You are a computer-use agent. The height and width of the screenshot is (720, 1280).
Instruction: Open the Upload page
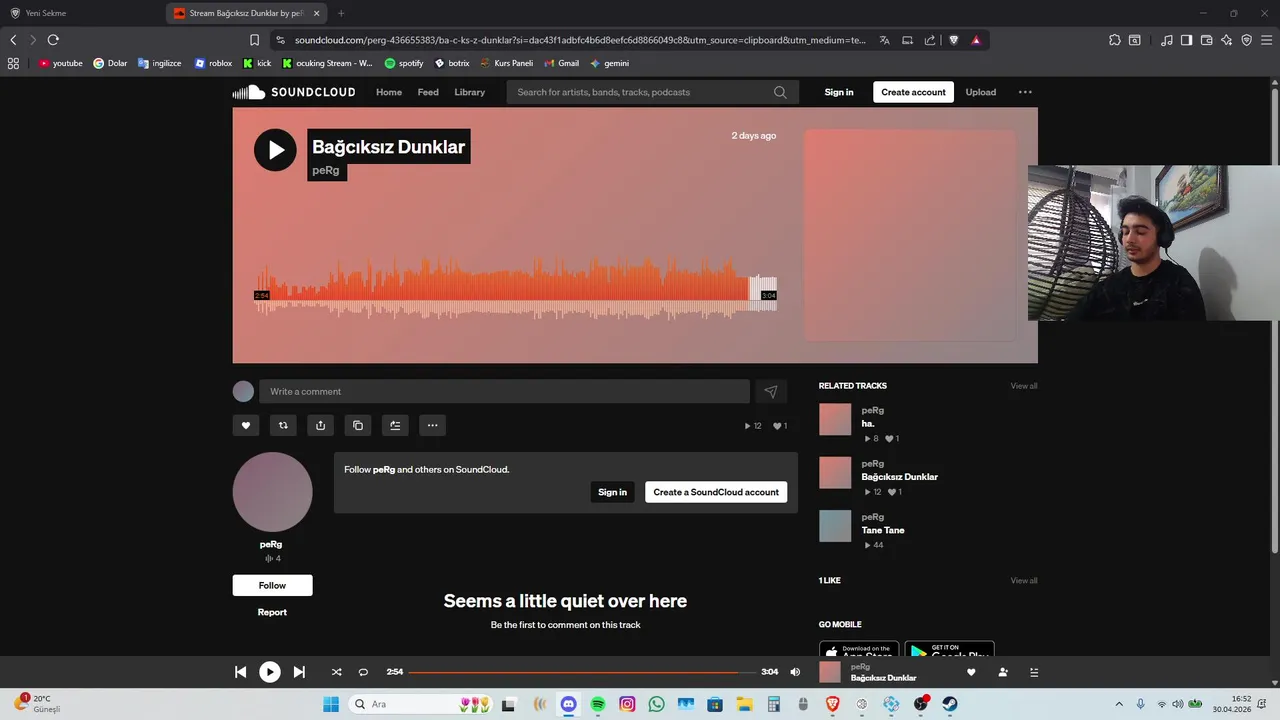(x=980, y=92)
